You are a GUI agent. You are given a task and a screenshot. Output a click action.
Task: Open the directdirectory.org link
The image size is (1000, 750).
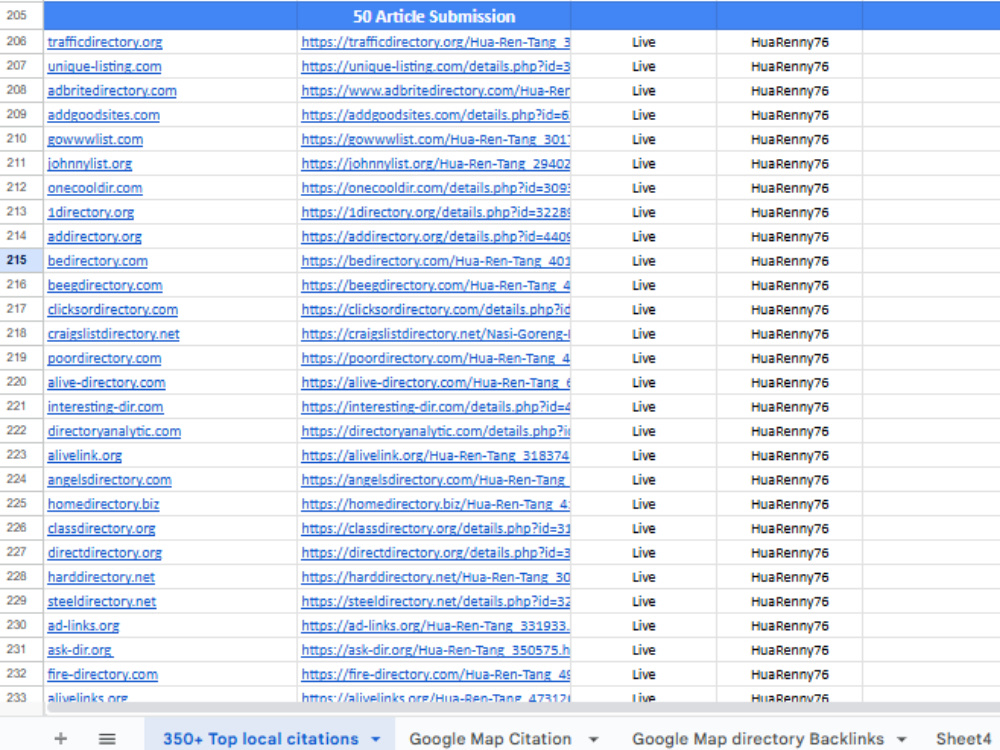(x=105, y=552)
